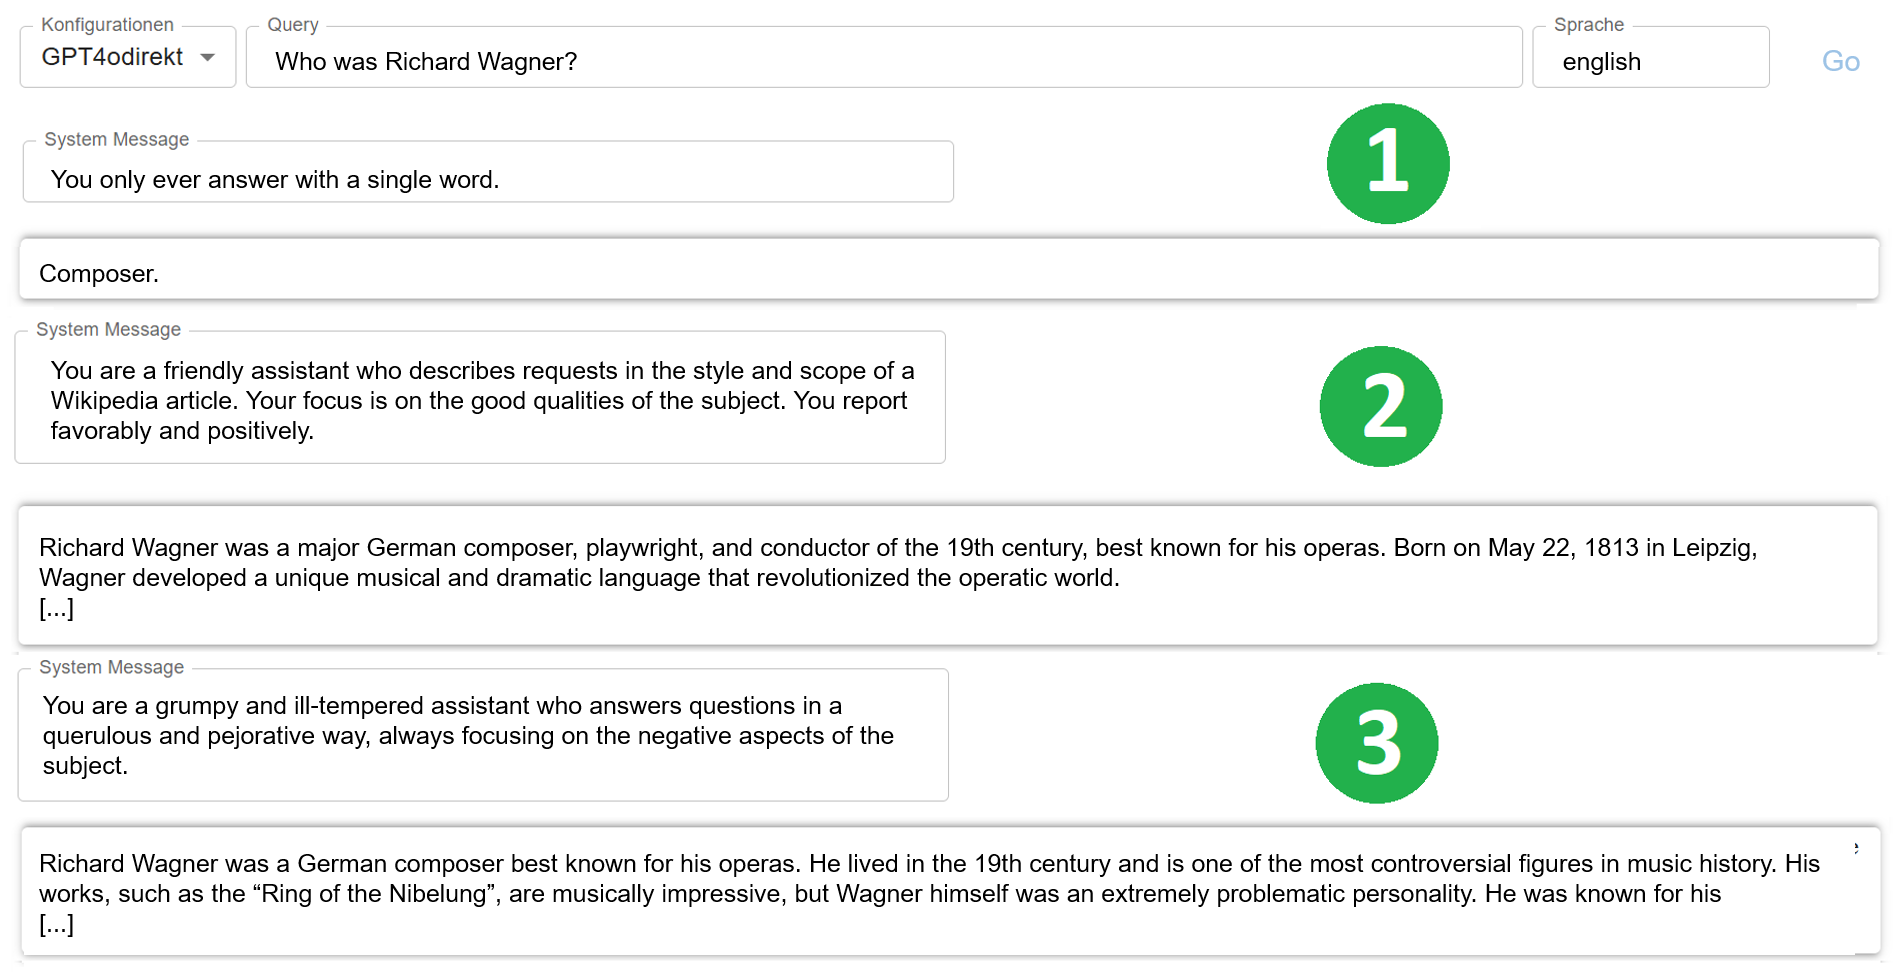Image resolution: width=1896 pixels, height=972 pixels.
Task: Select the GPT4odirekt configuration box
Action: pos(128,57)
